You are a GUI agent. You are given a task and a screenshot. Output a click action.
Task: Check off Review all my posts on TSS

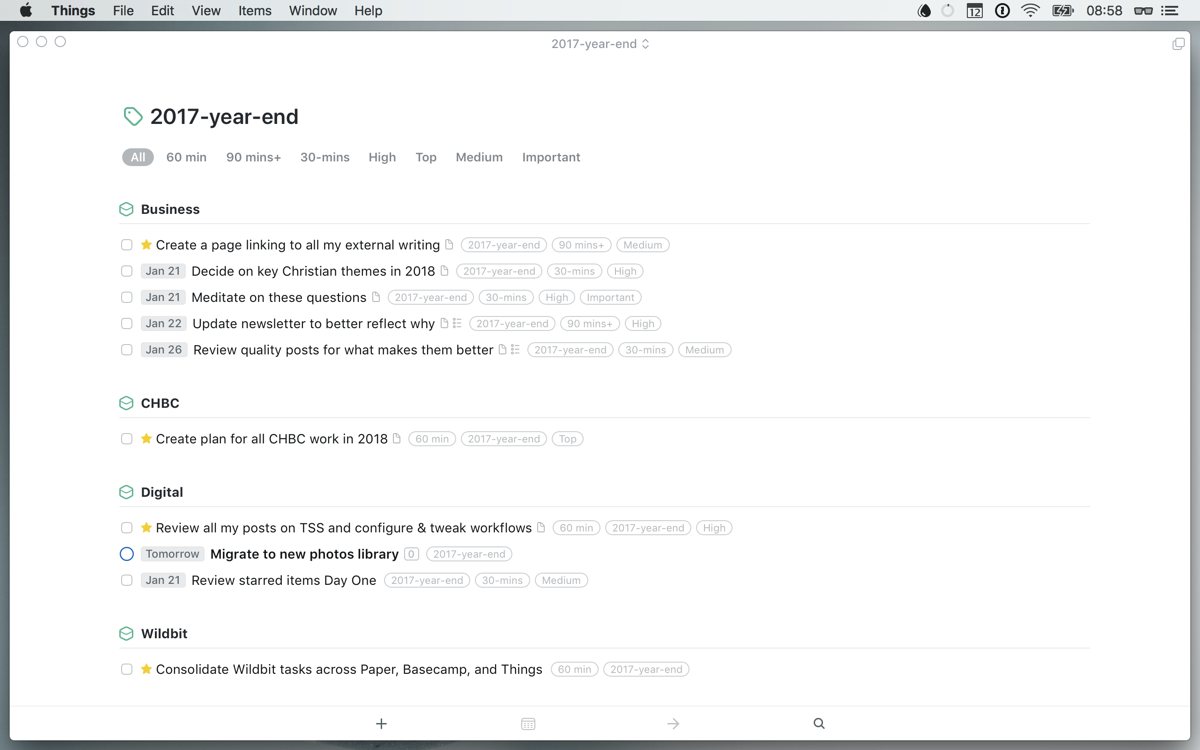(x=126, y=528)
